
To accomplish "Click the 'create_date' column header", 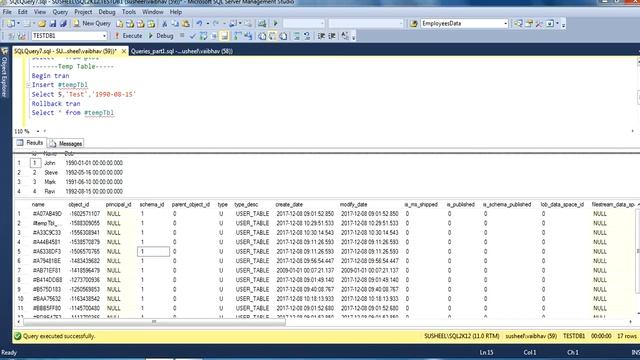I will pyautogui.click(x=289, y=204).
